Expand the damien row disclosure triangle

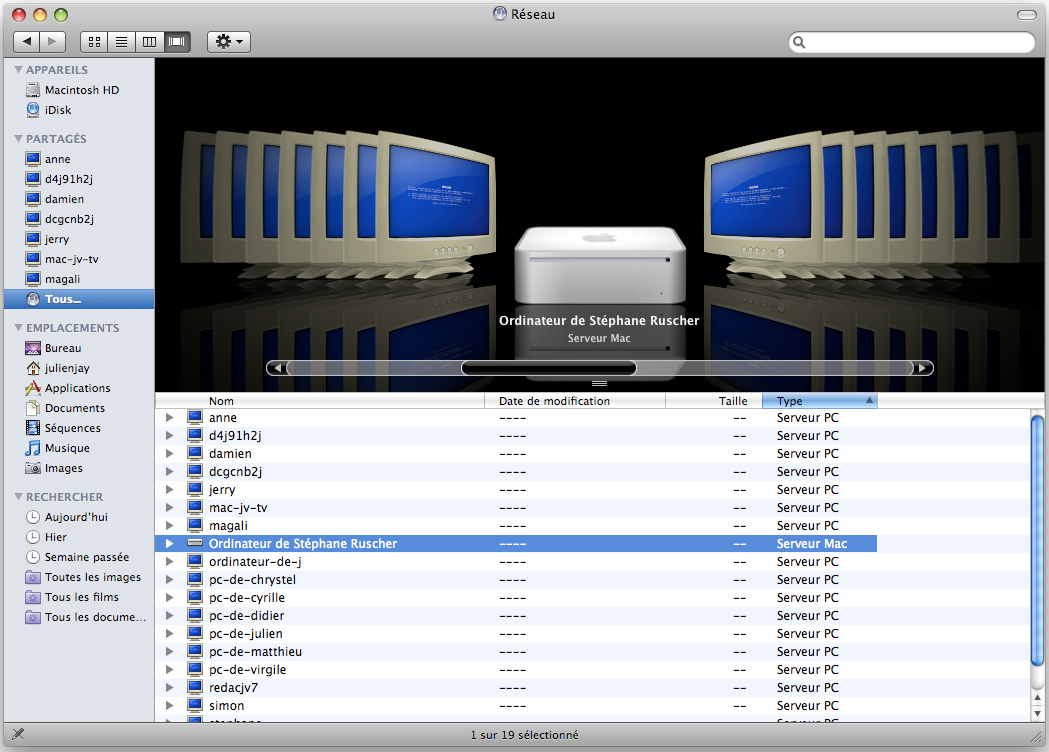tap(169, 454)
